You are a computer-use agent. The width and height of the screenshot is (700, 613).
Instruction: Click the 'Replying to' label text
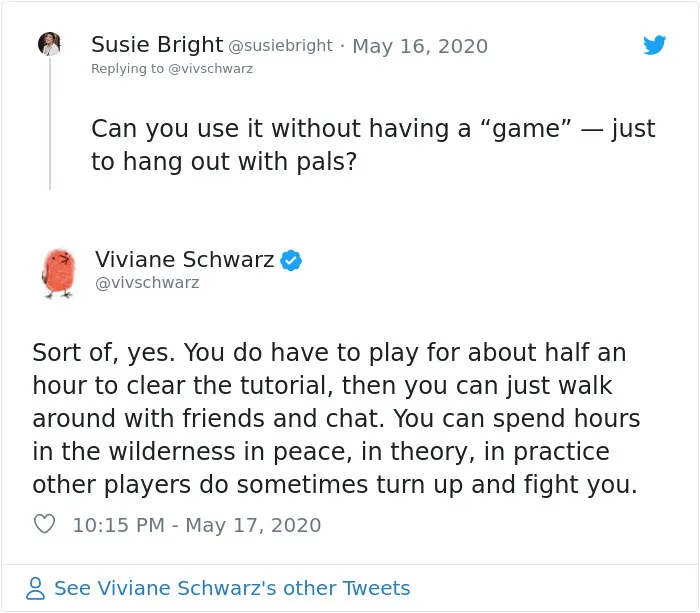point(127,69)
